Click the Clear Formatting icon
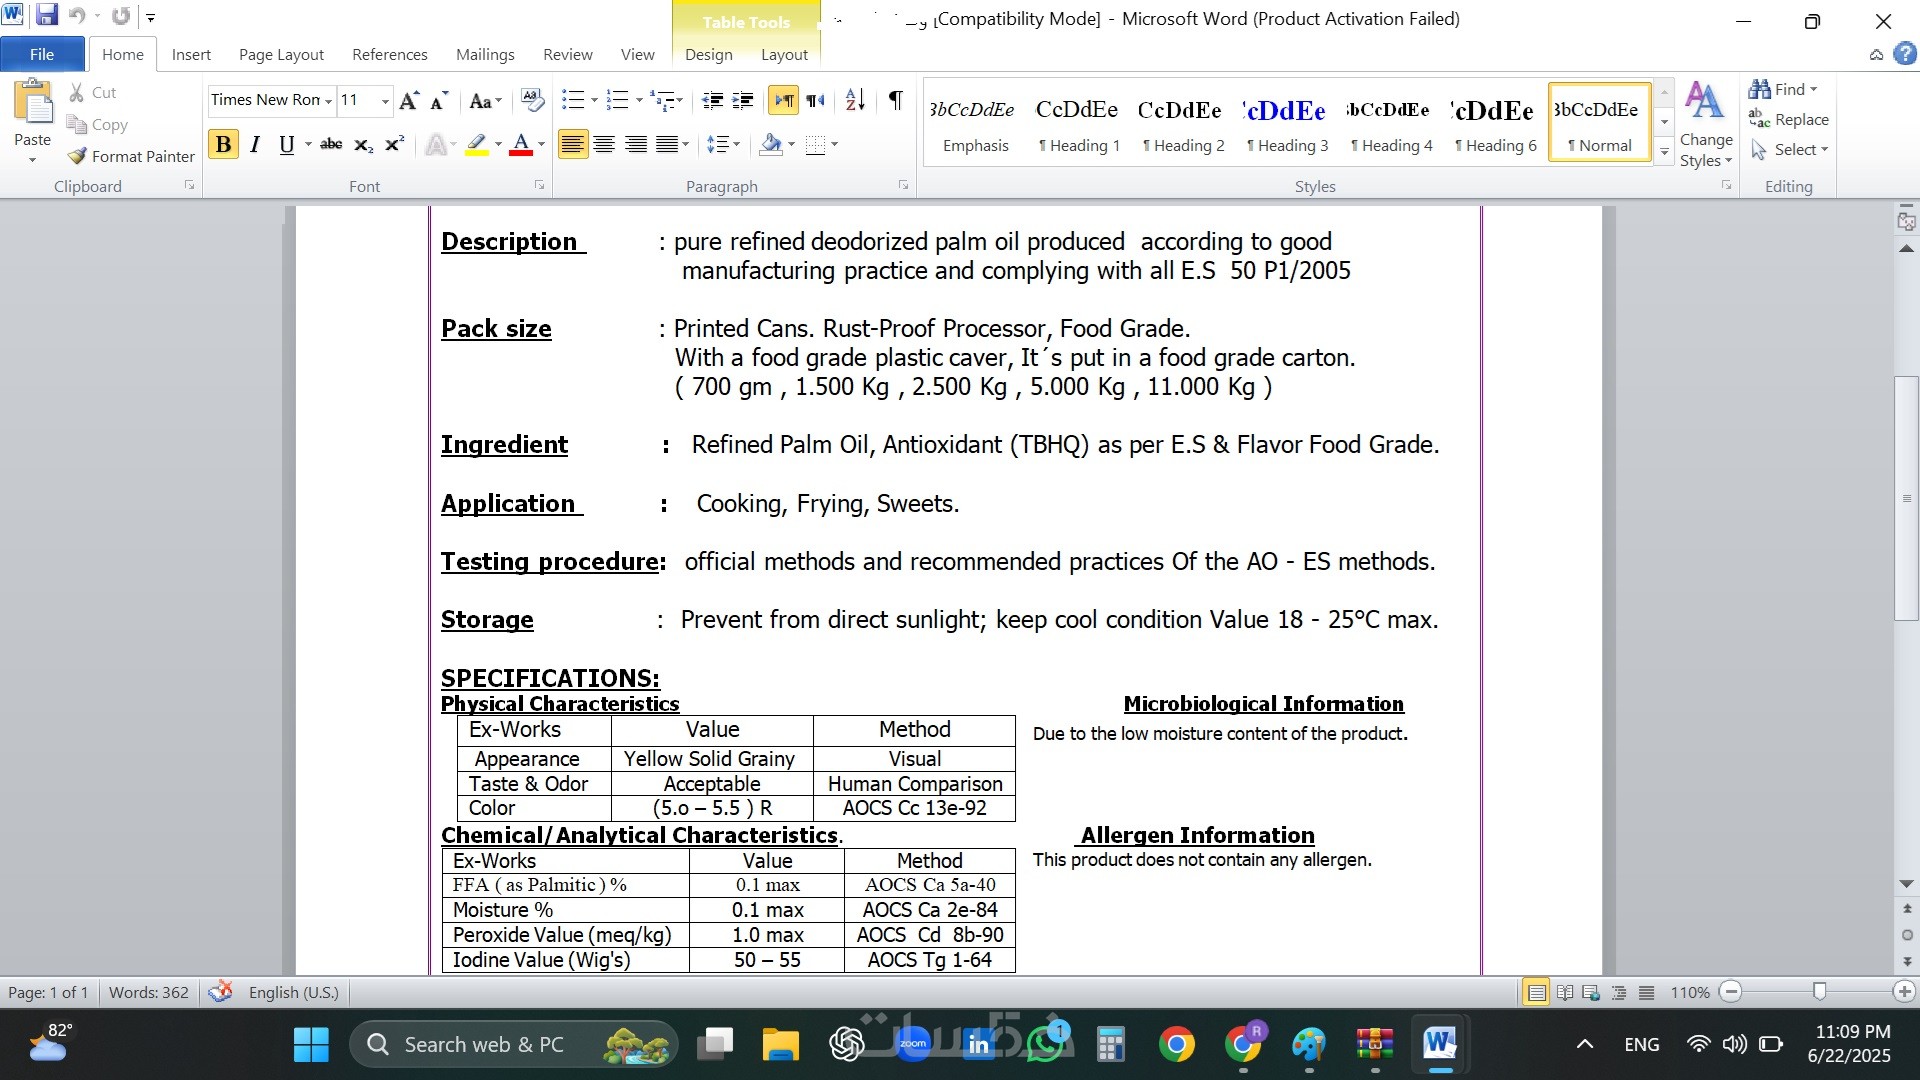Screen dimensions: 1920x1080 click(533, 100)
